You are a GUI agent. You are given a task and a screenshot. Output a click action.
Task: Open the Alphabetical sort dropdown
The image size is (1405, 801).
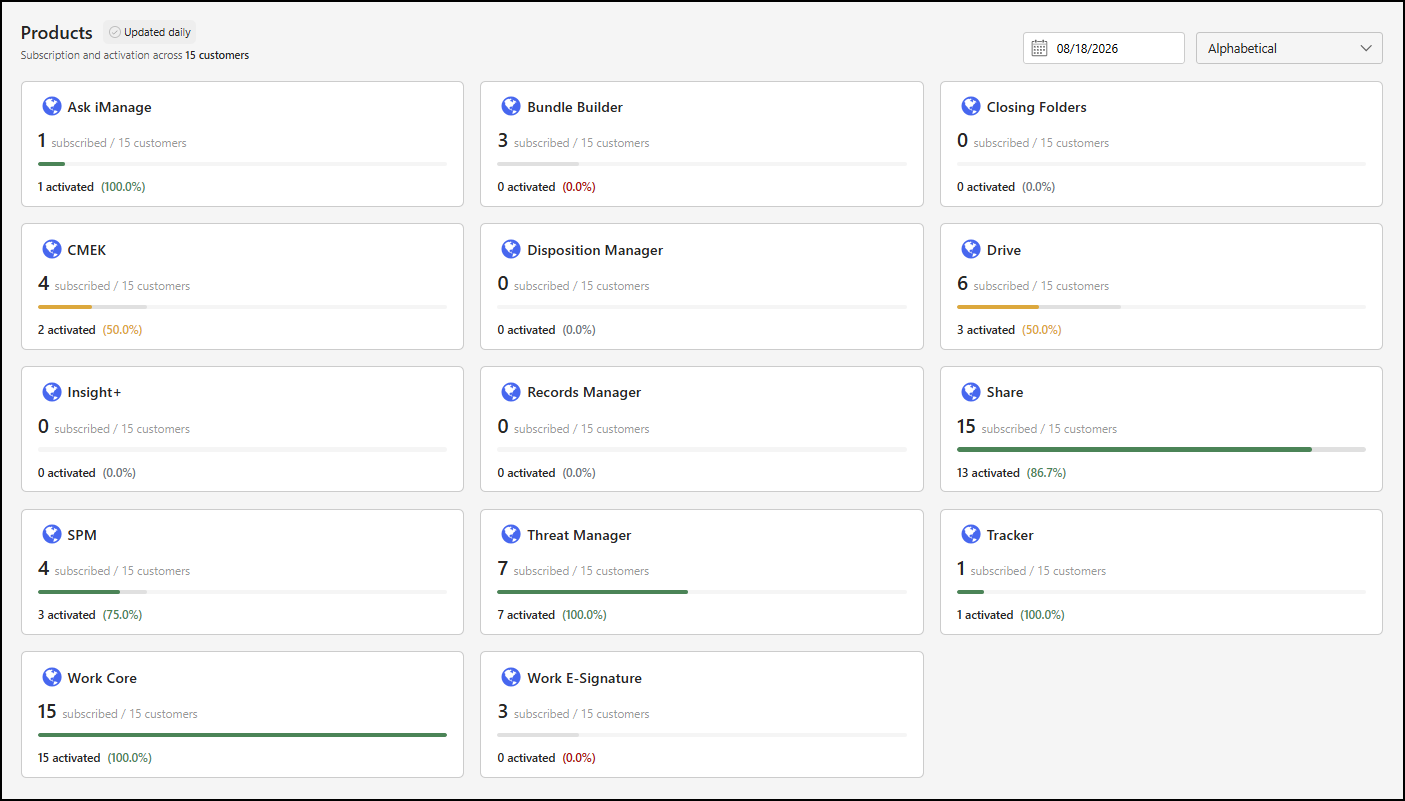1289,48
